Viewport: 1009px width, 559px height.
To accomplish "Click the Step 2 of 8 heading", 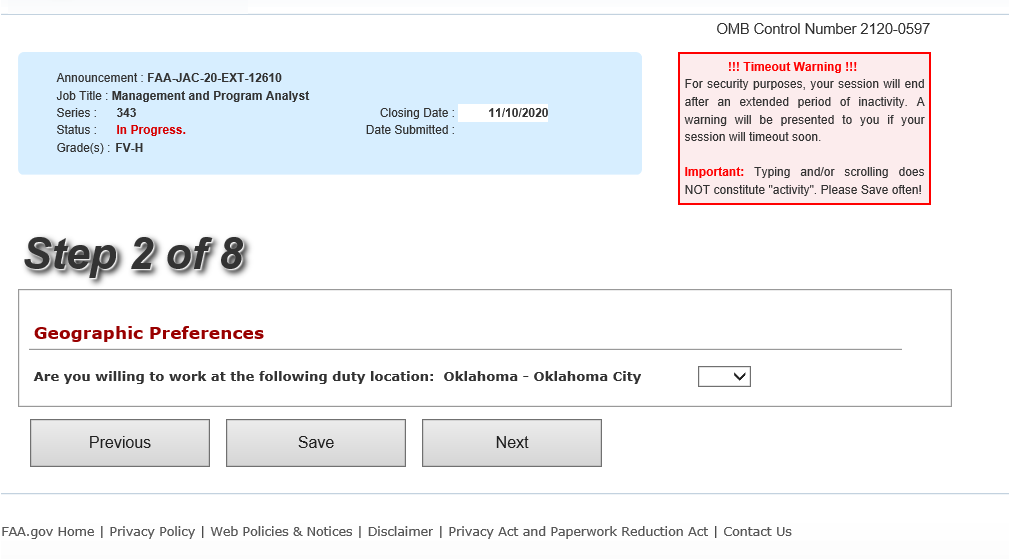I will tap(135, 254).
